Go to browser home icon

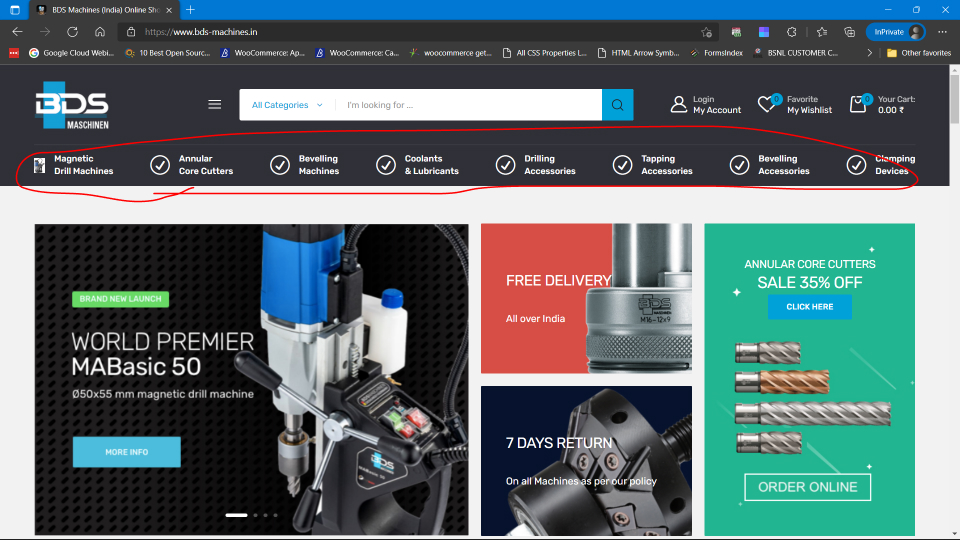(x=100, y=32)
